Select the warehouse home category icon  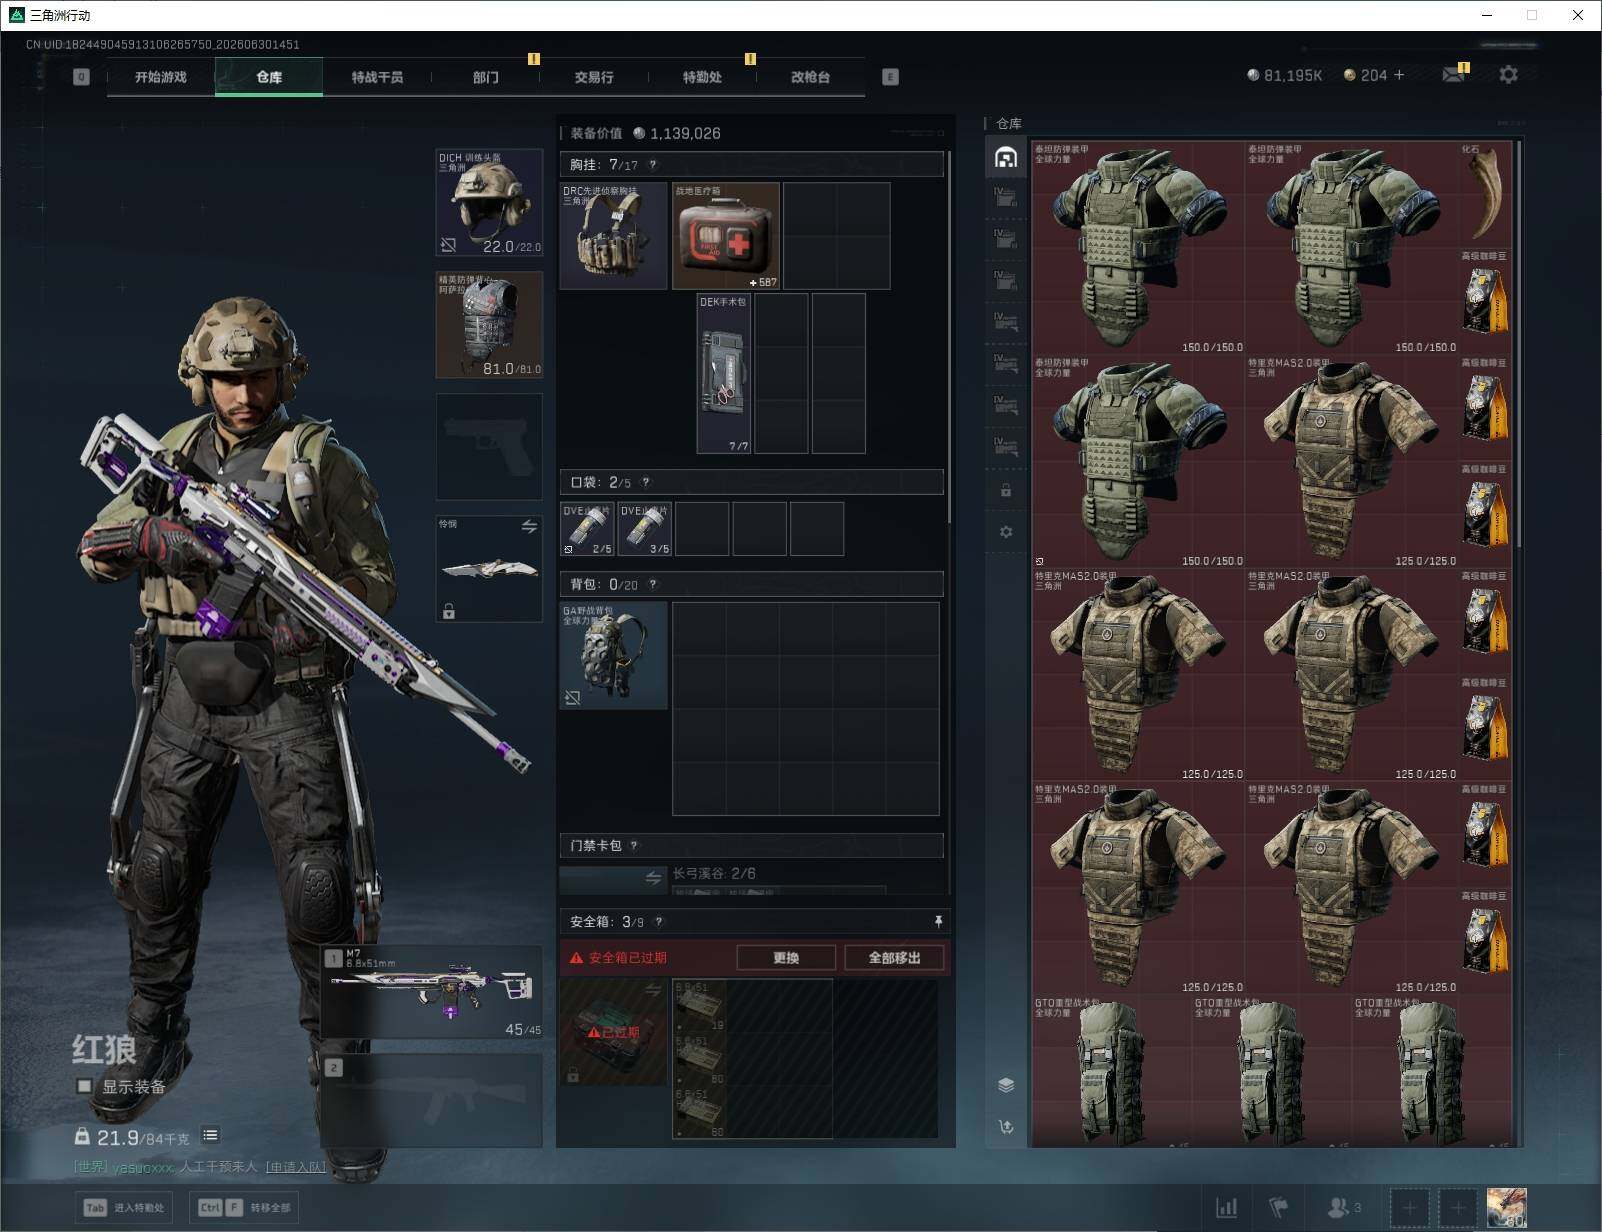coord(1005,157)
